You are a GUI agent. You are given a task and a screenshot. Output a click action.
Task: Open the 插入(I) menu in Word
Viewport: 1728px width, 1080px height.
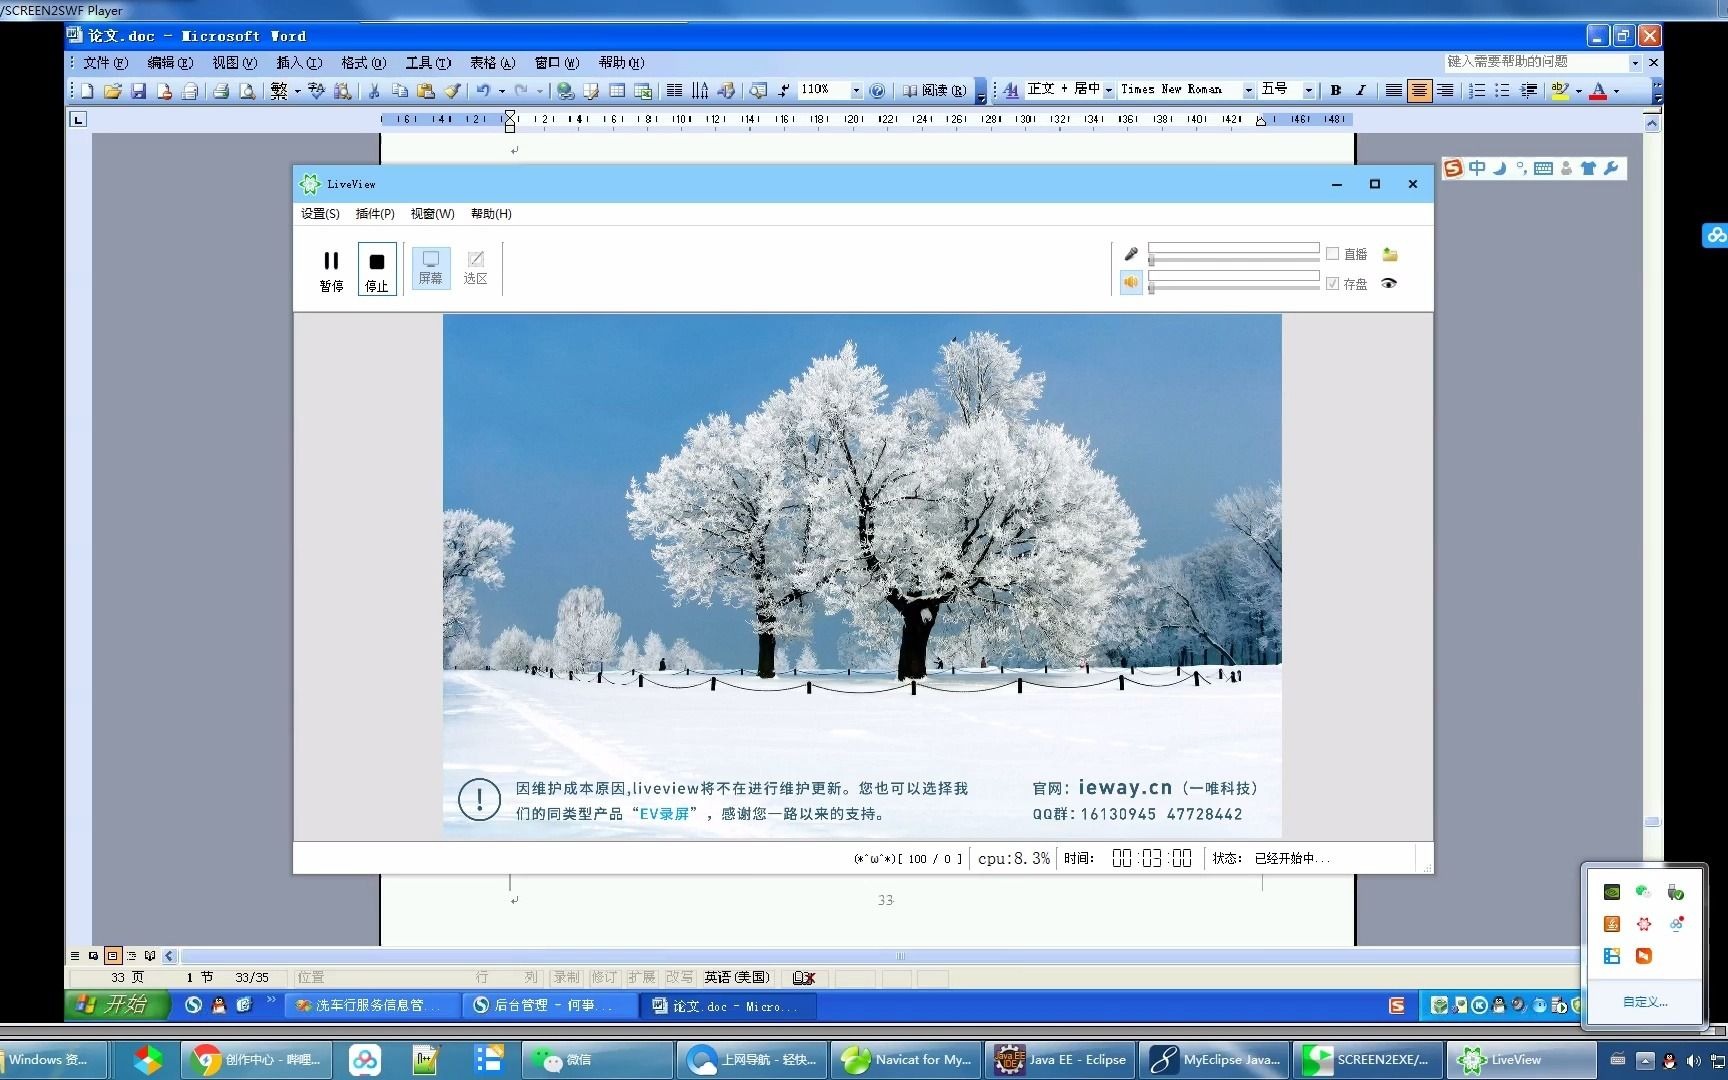pyautogui.click(x=299, y=63)
